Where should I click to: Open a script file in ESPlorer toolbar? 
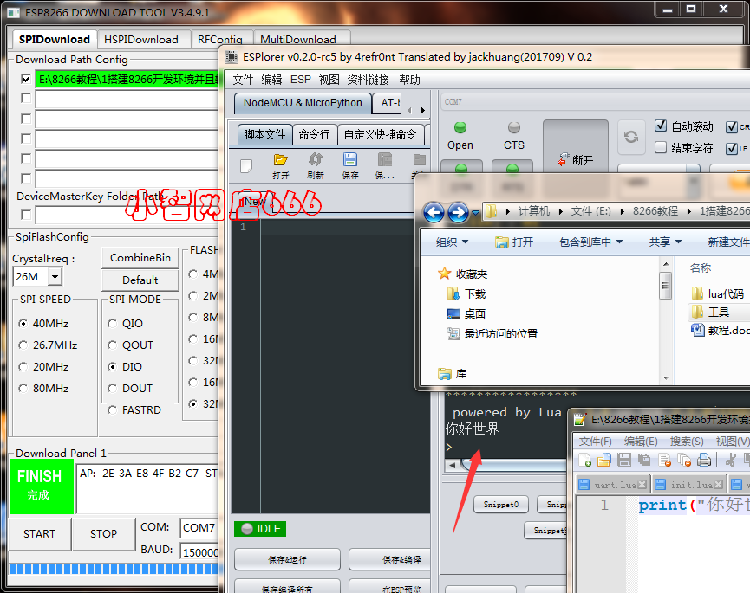pyautogui.click(x=280, y=165)
